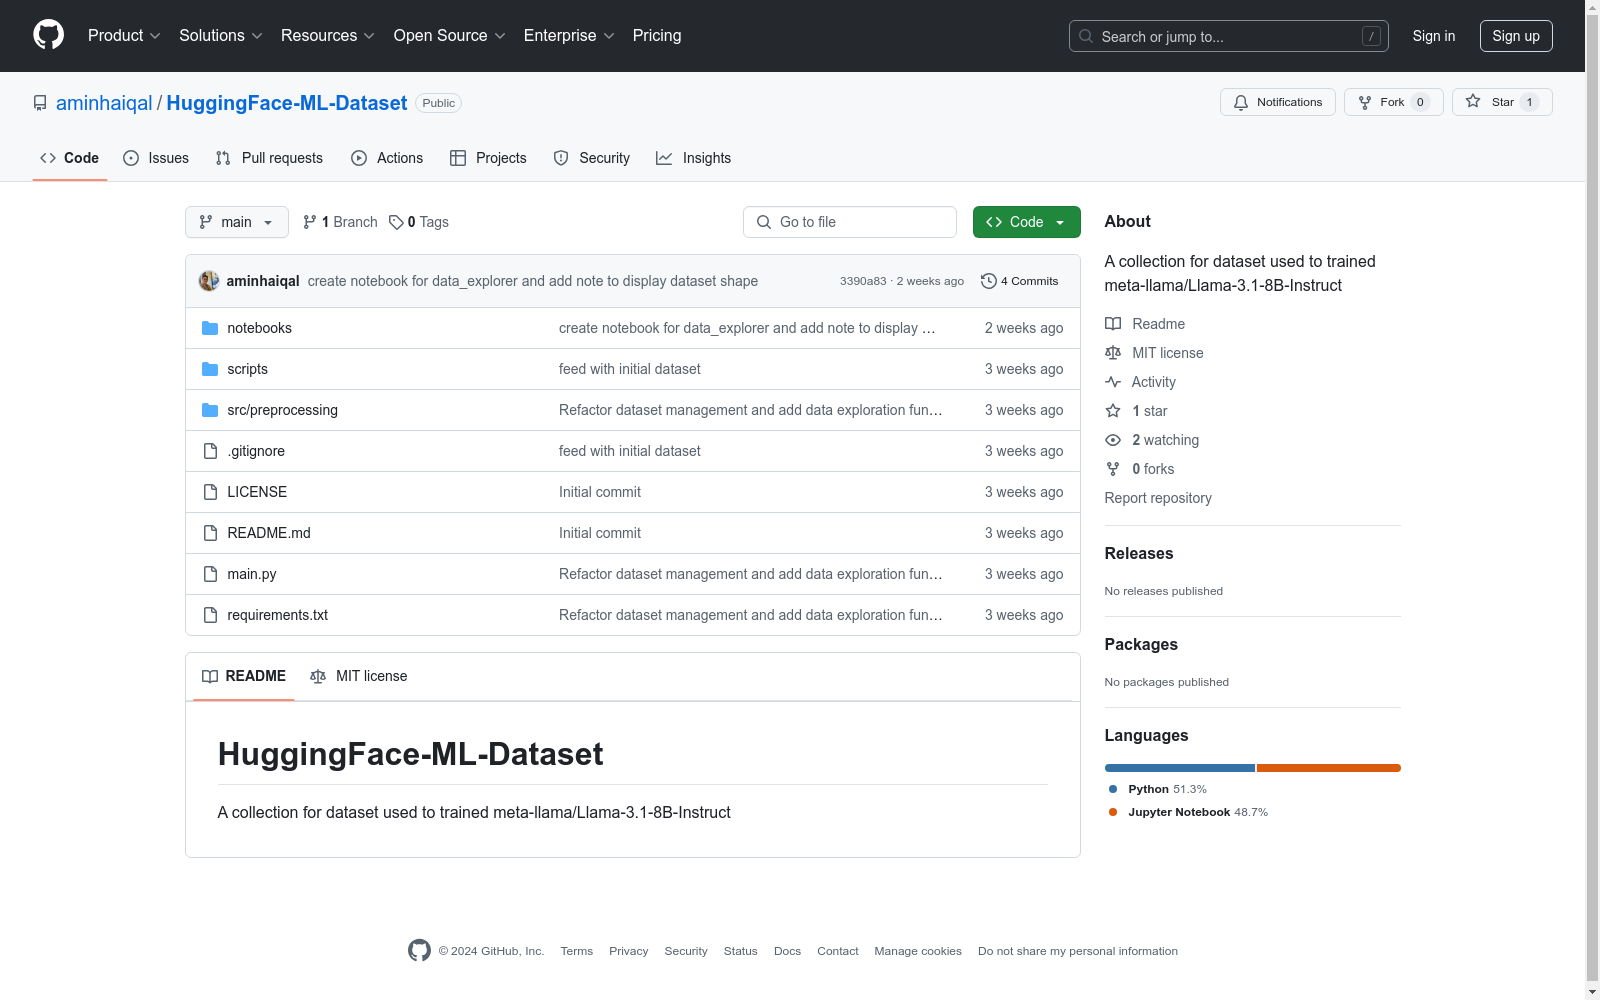Click the notebooks folder icon
1600x1000 pixels.
tap(210, 328)
